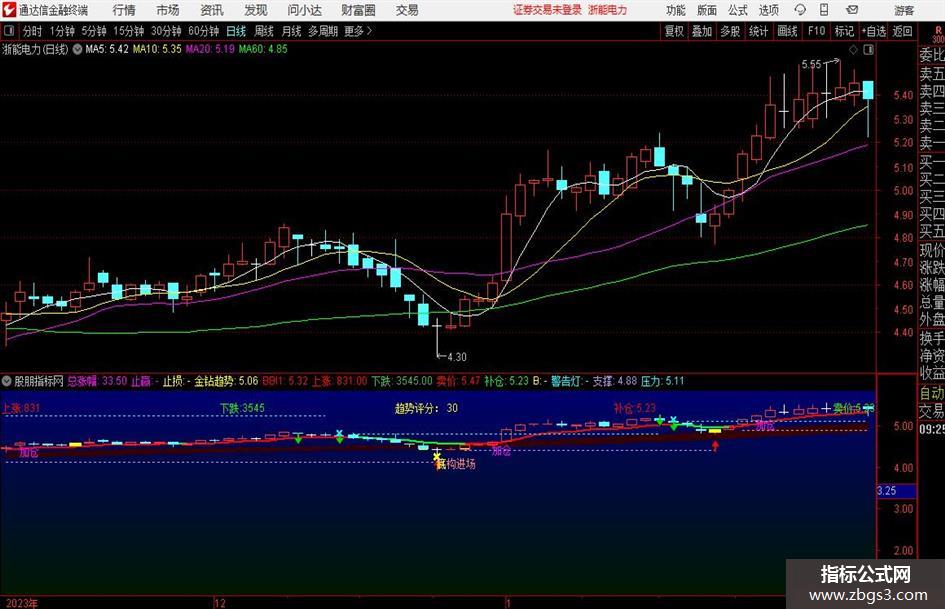Open the 交易 menu
This screenshot has width=945, height=609.
click(x=407, y=10)
